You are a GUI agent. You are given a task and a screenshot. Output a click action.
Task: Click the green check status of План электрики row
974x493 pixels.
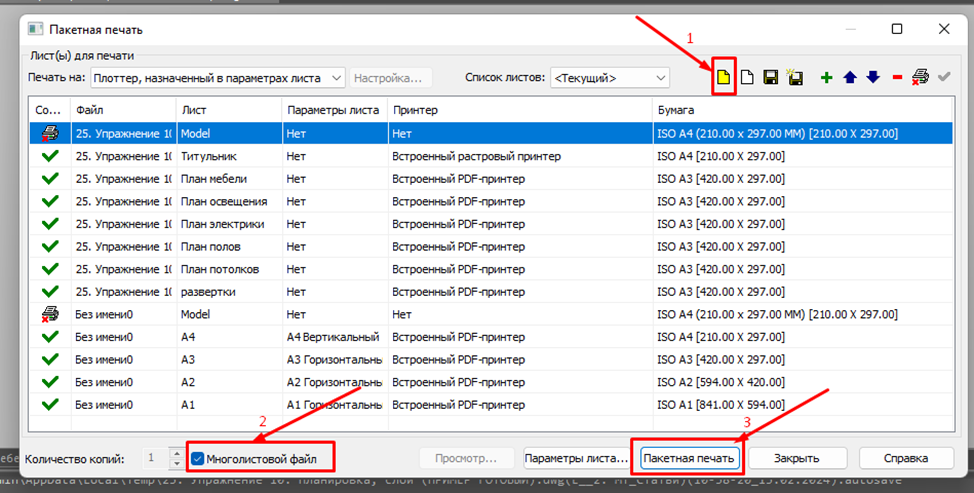pyautogui.click(x=50, y=224)
